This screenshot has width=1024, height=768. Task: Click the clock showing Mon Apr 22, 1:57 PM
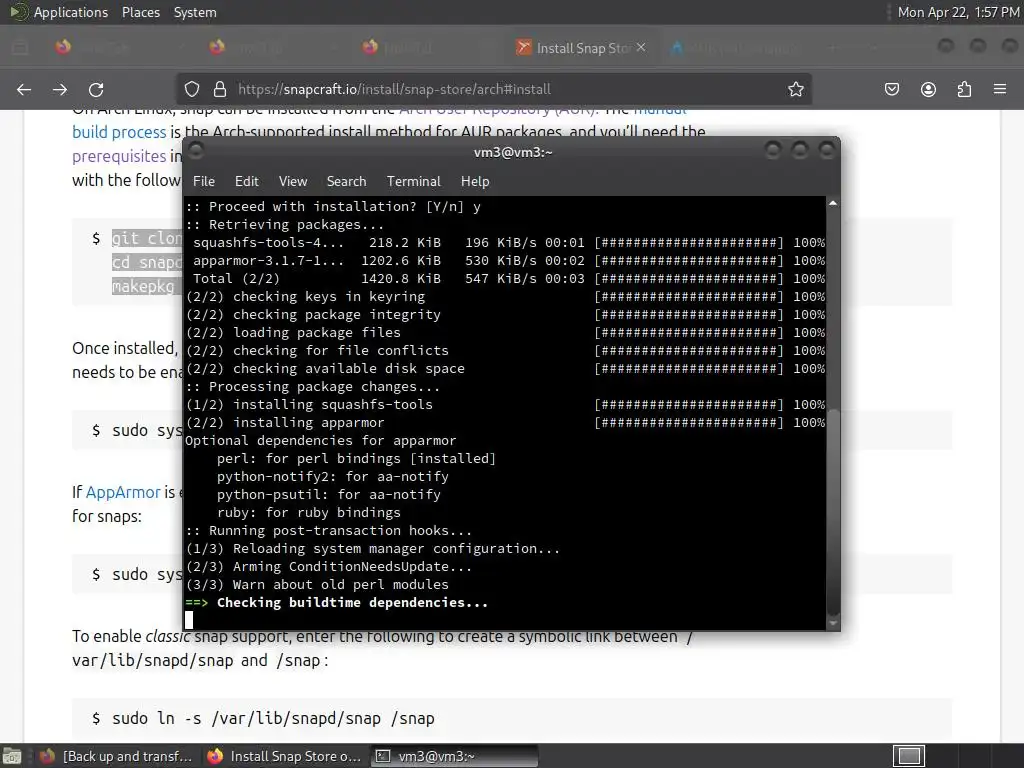point(958,12)
